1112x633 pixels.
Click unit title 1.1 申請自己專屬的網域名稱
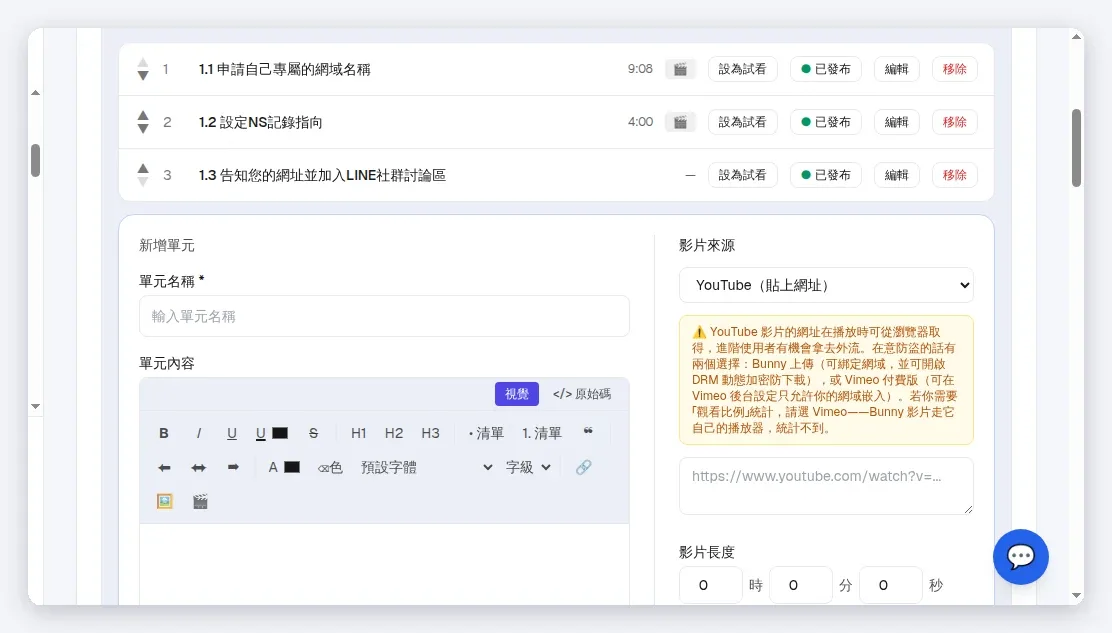[x=284, y=69]
